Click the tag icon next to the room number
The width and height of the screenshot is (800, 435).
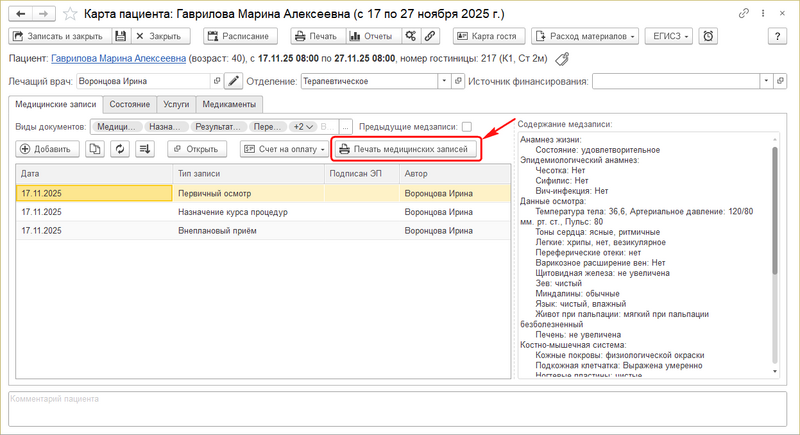coord(562,59)
